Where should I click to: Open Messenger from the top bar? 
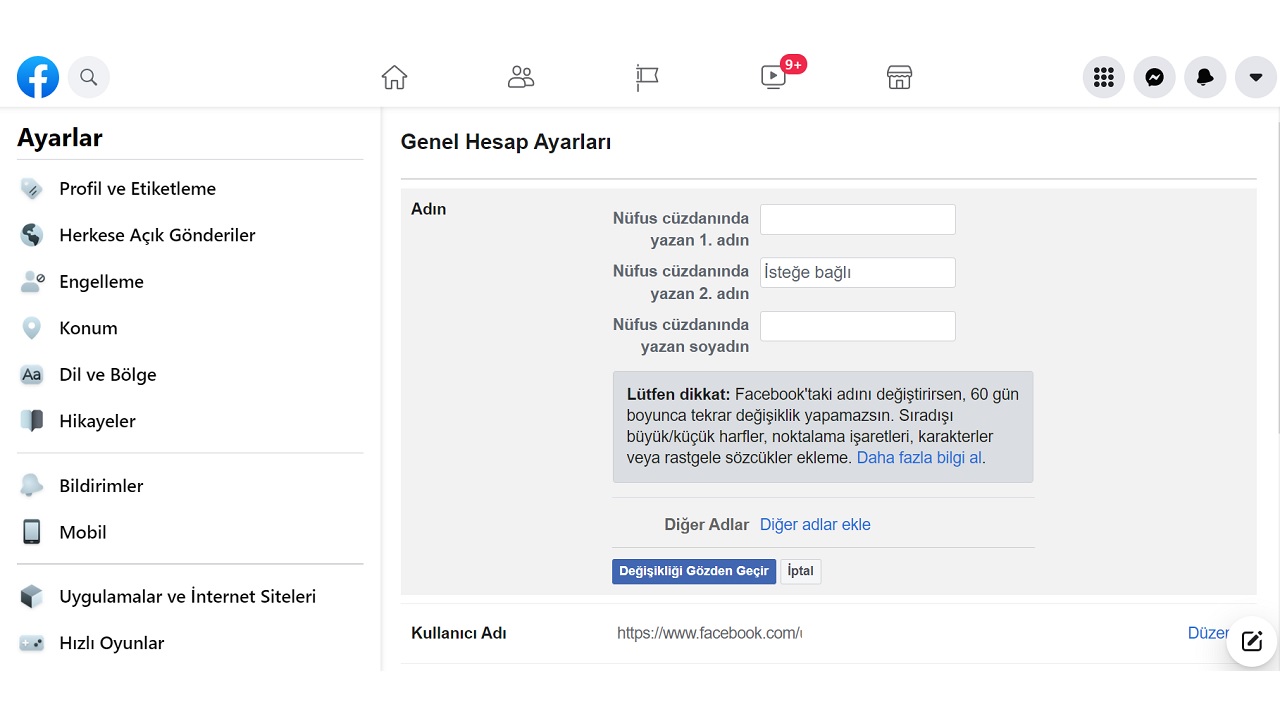[1154, 76]
